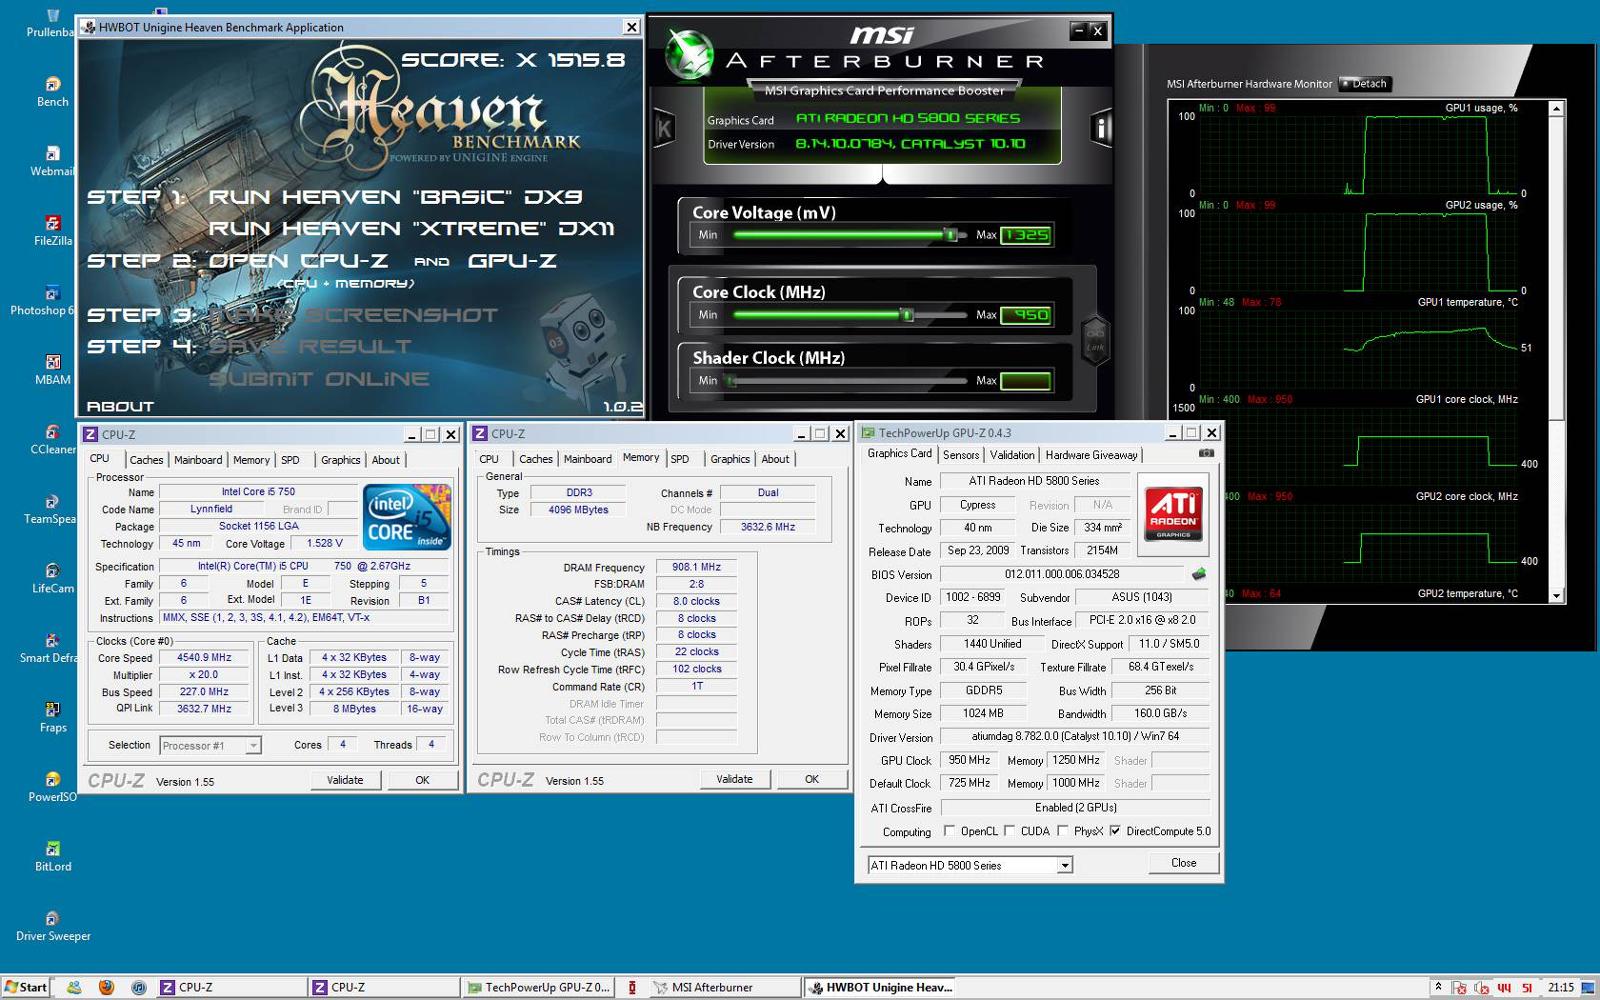The width and height of the screenshot is (1600, 1000).
Task: Click the Core Voltage 1325 value field
Action: 1026,235
